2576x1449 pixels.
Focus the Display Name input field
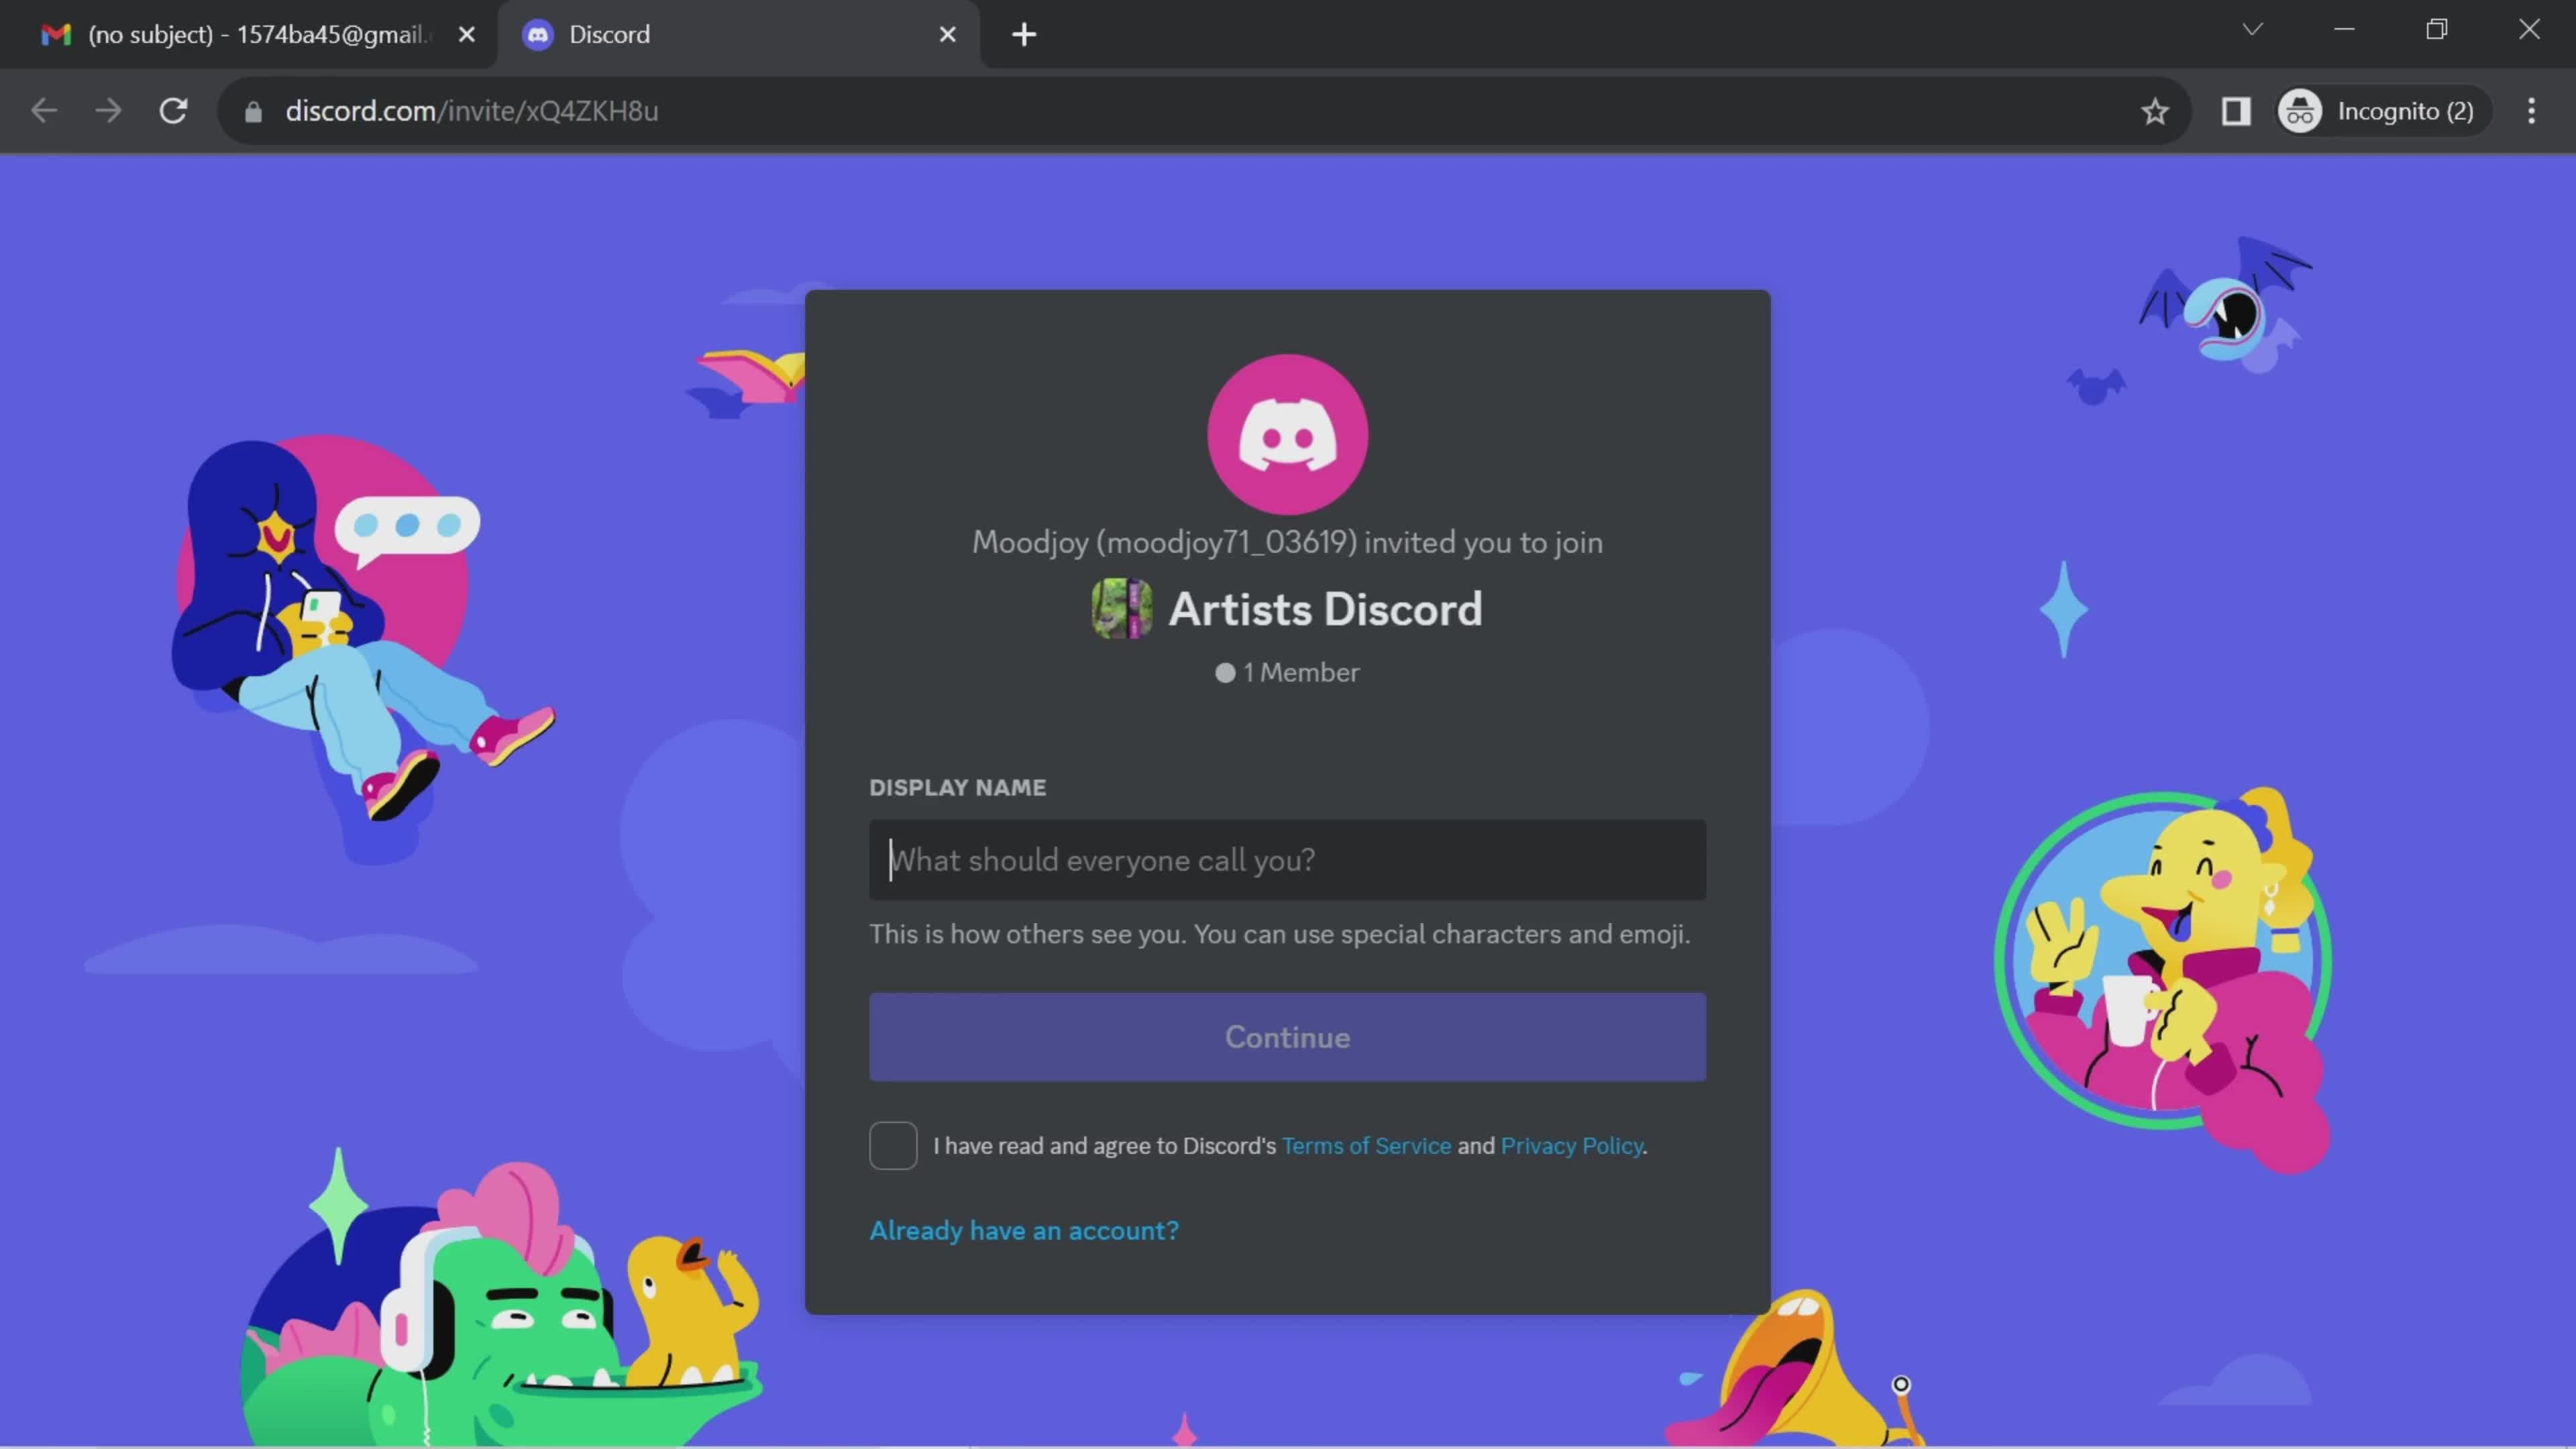[x=1287, y=860]
